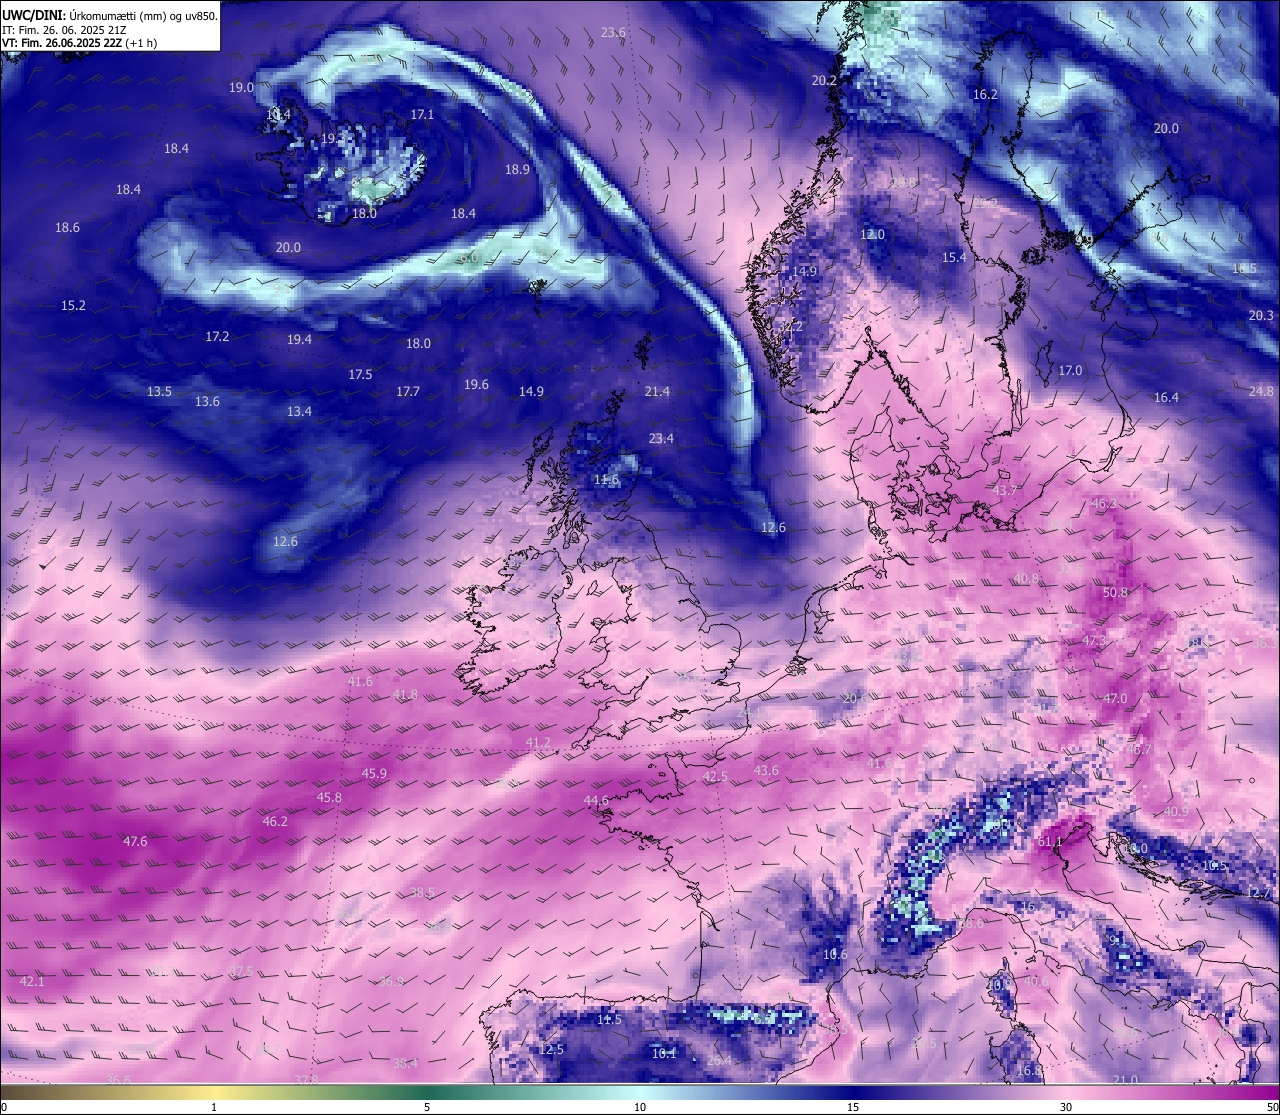Select the 61.1 value over northern Adriatic

pos(1050,842)
